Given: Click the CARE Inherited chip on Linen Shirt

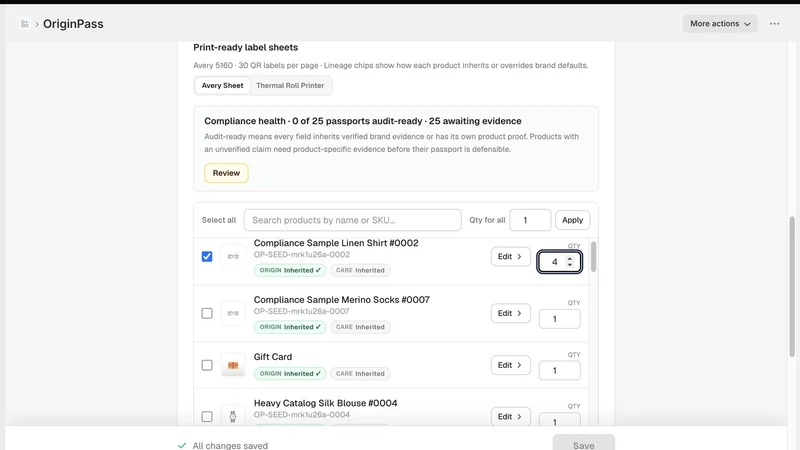Looking at the screenshot, I should point(360,270).
